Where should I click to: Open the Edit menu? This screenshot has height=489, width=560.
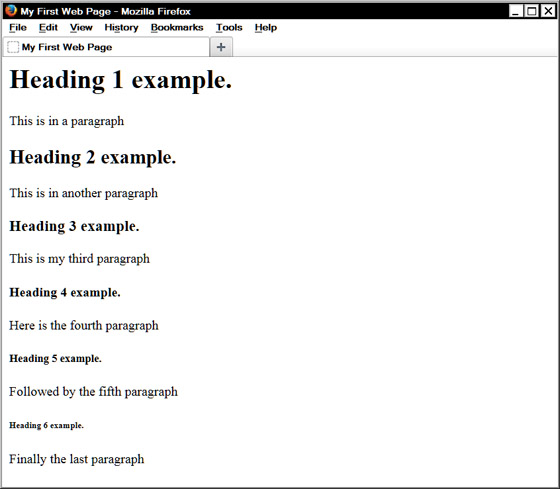[48, 28]
